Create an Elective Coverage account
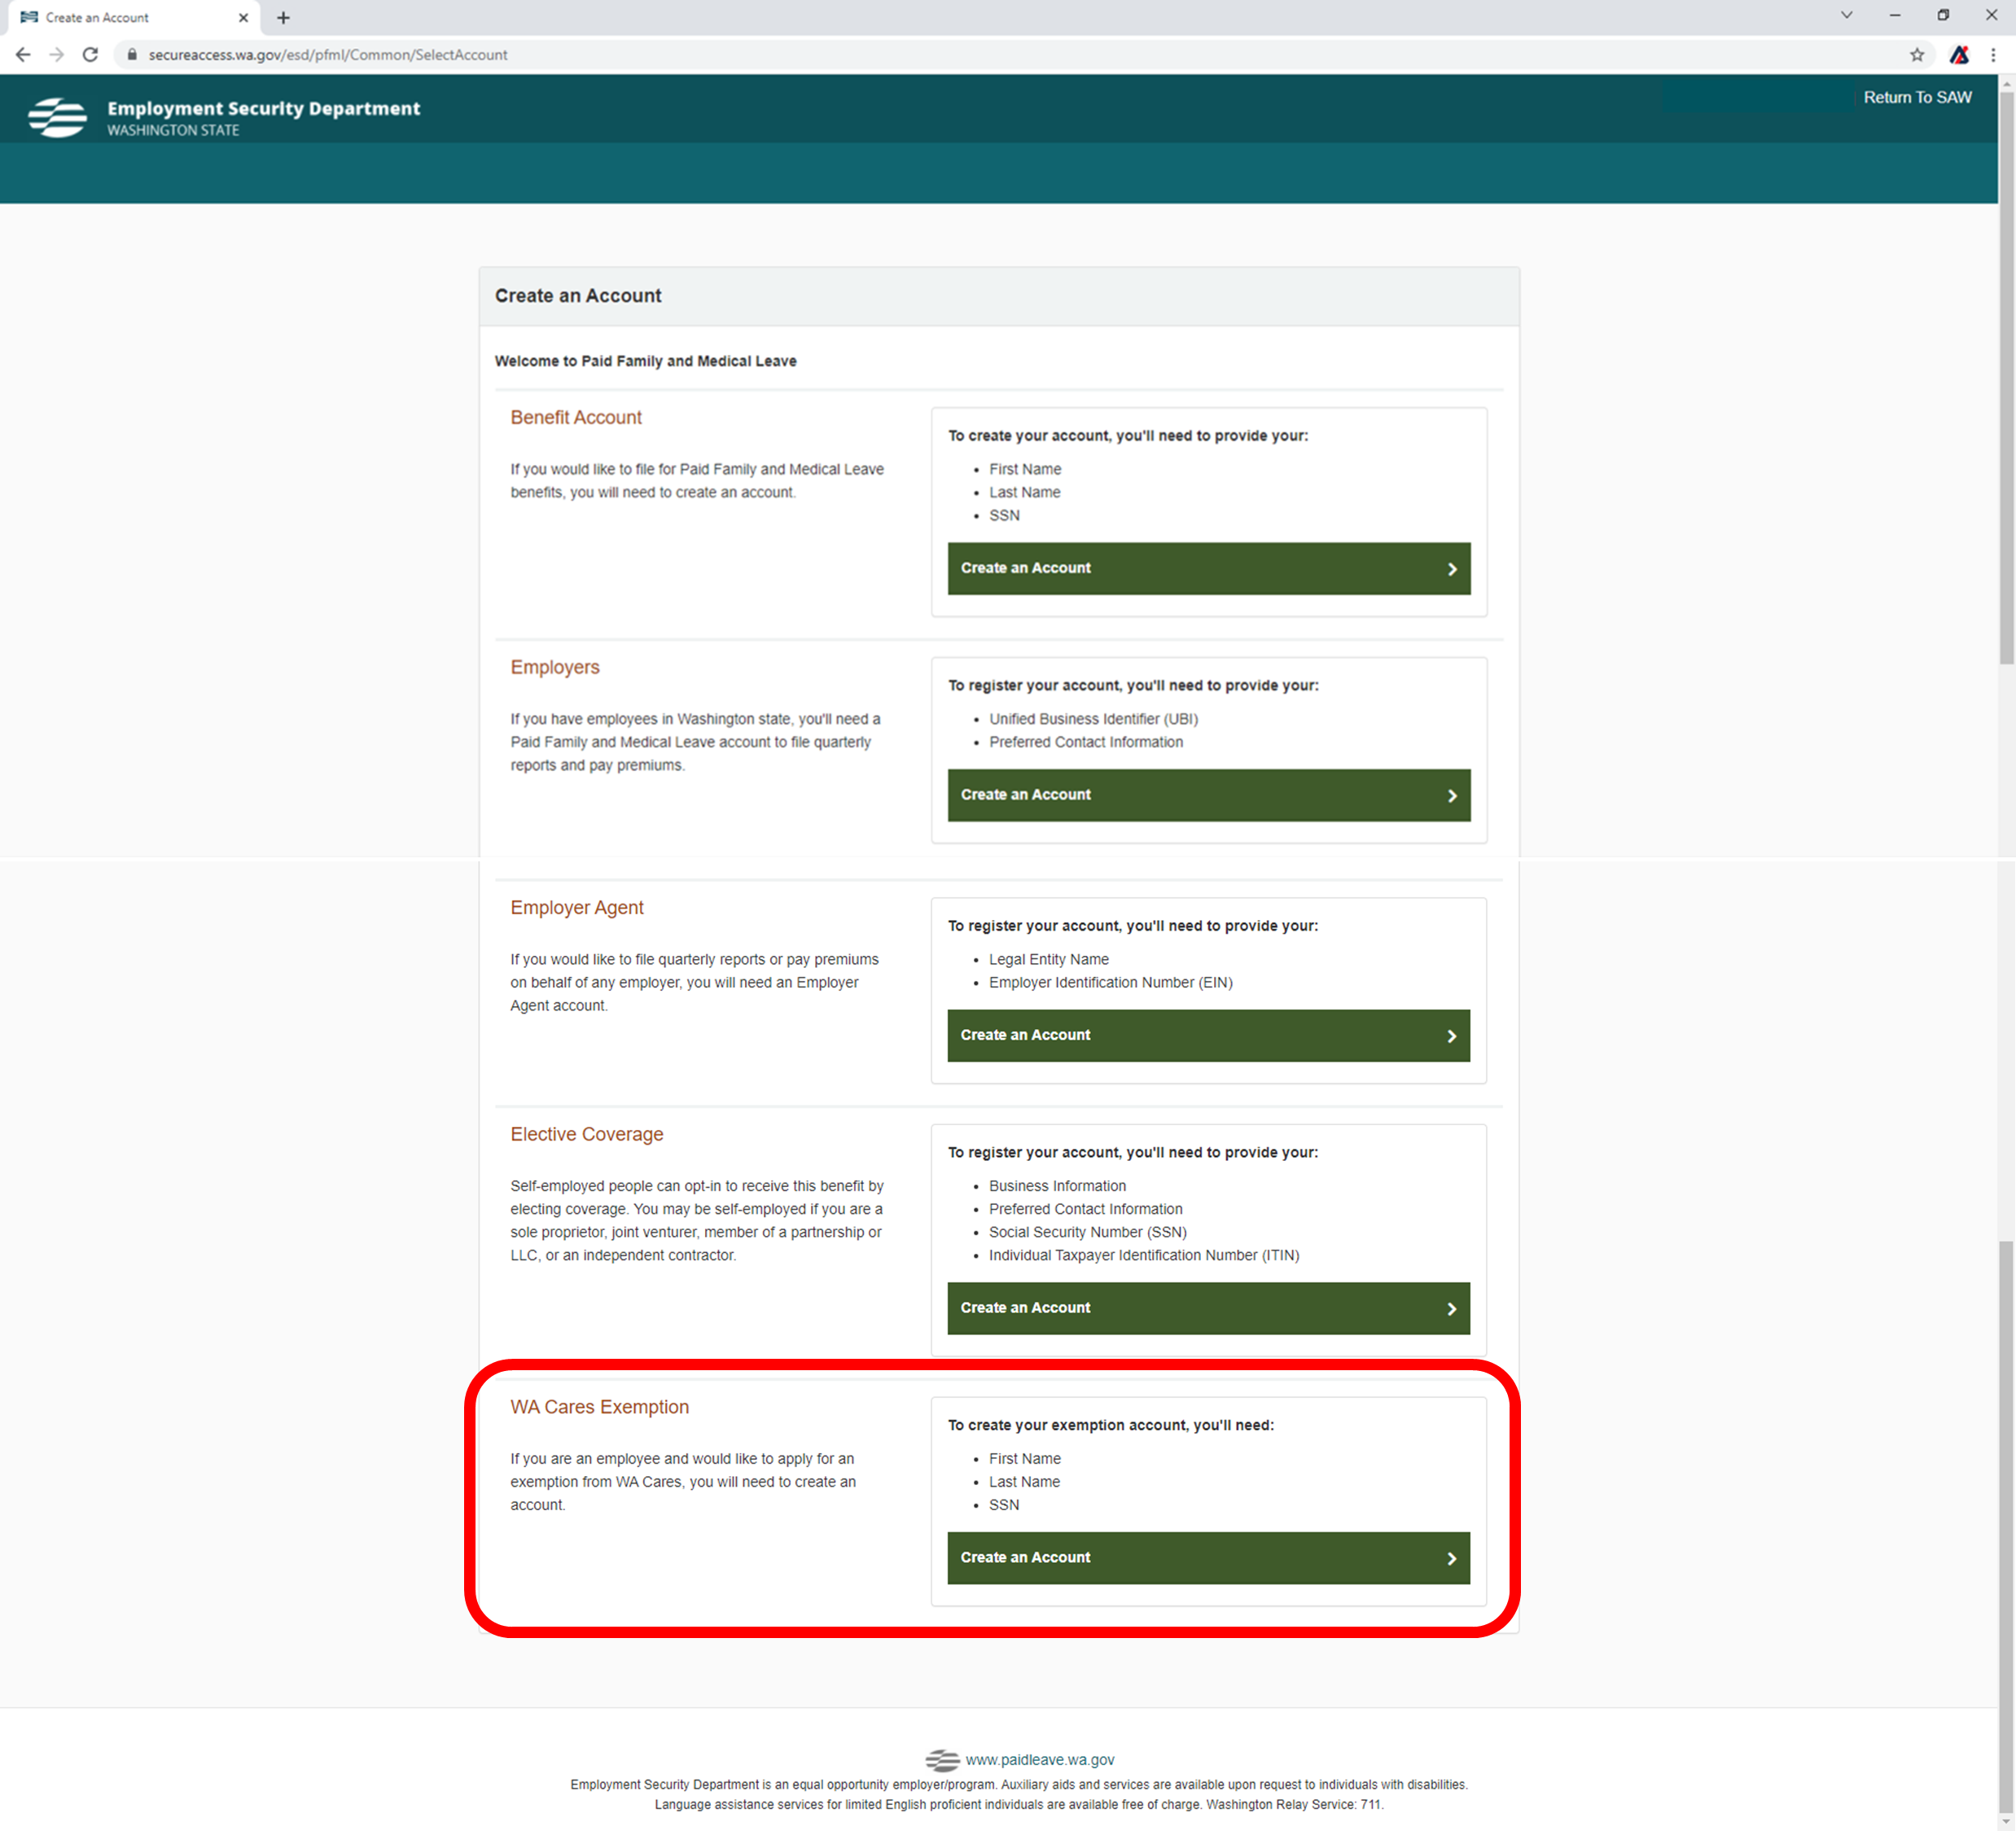Screen dimensions: 2016x1831 coord(1208,1308)
